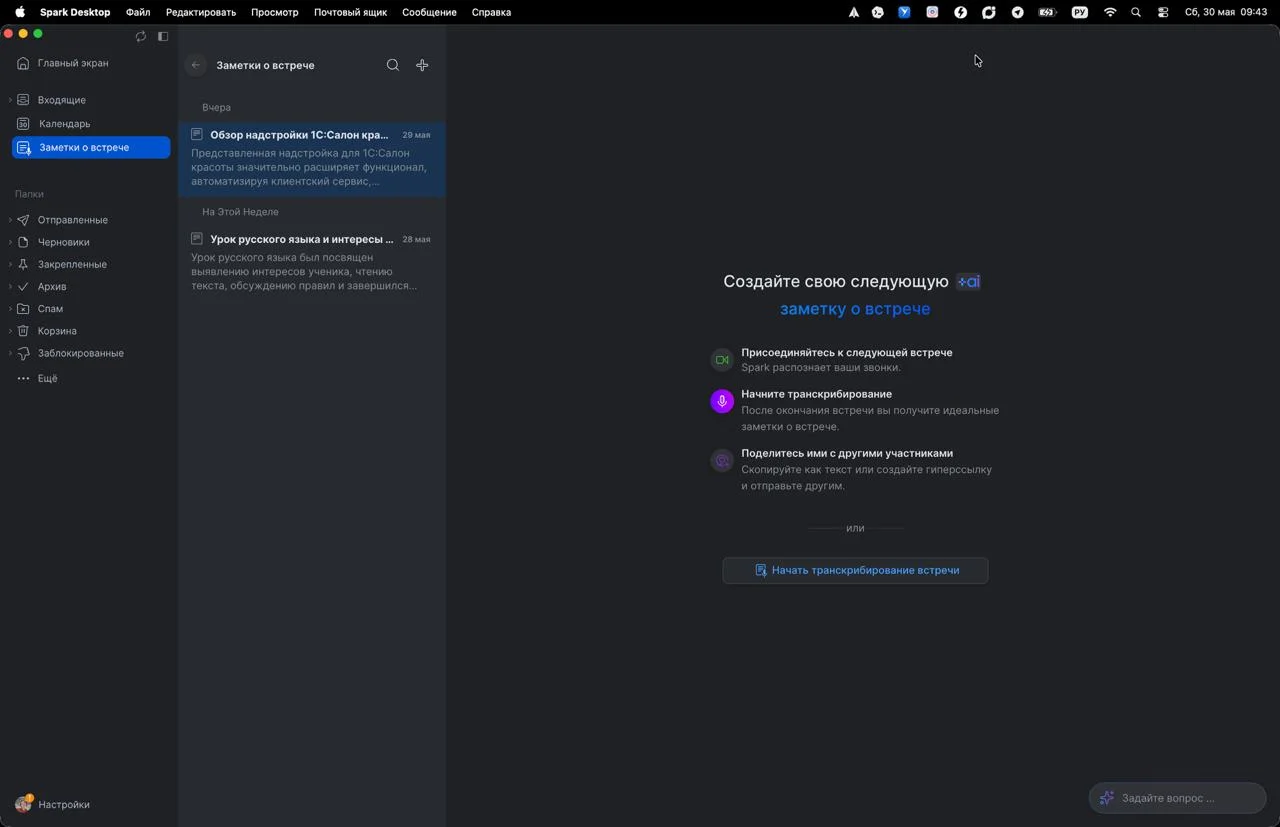Expand the Спам folder chevron
This screenshot has width=1280, height=827.
click(10, 309)
